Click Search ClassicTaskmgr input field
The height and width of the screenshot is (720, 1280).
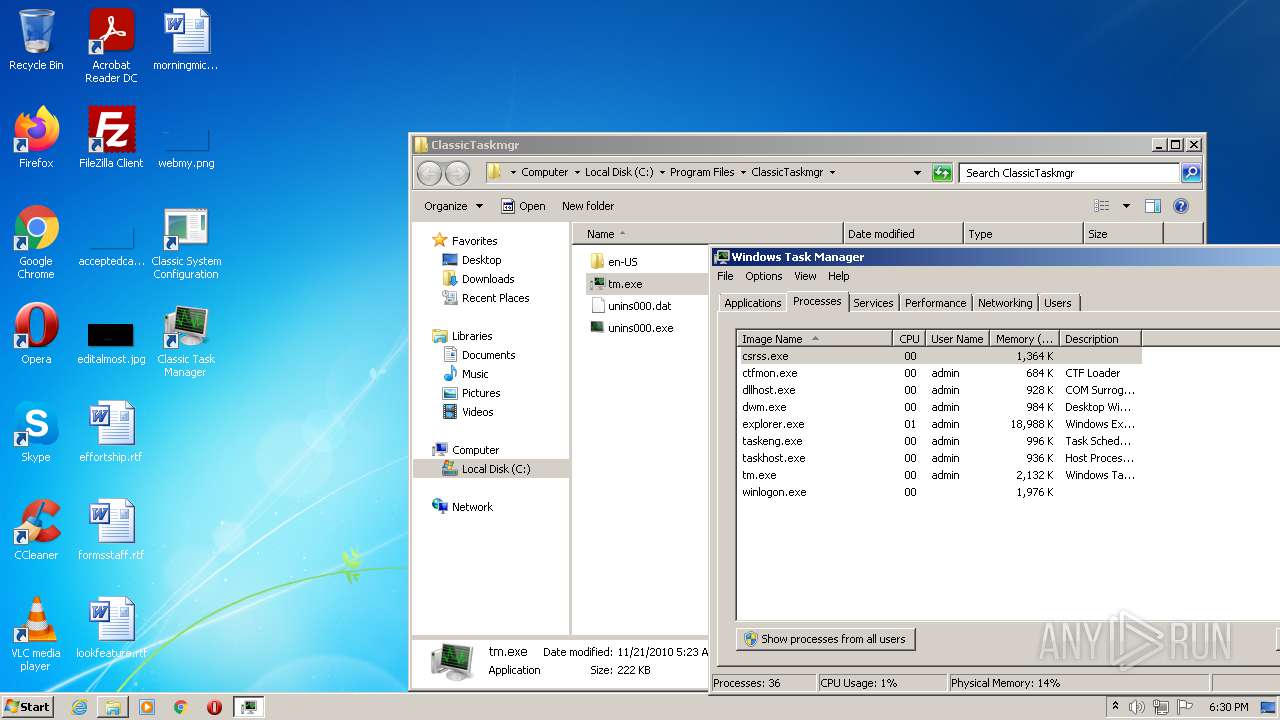pos(1068,173)
